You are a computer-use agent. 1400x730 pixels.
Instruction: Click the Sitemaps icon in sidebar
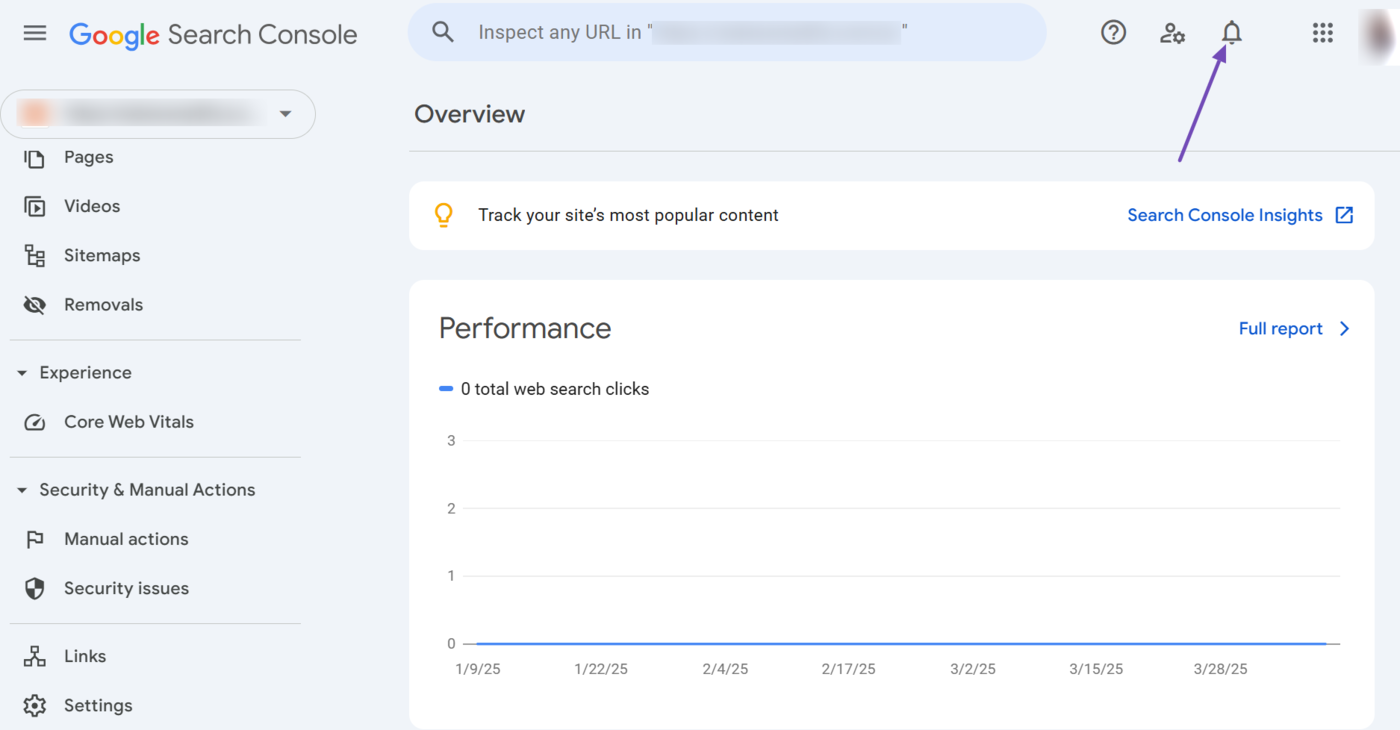pyautogui.click(x=35, y=256)
